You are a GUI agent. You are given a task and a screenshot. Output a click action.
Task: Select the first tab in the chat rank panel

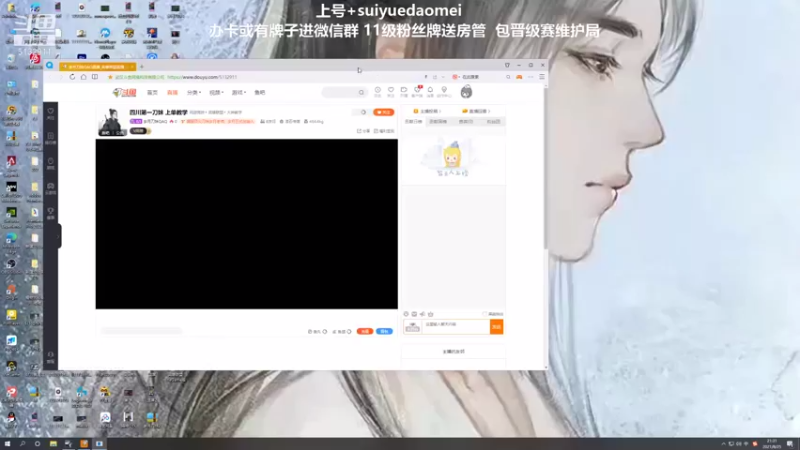413,122
